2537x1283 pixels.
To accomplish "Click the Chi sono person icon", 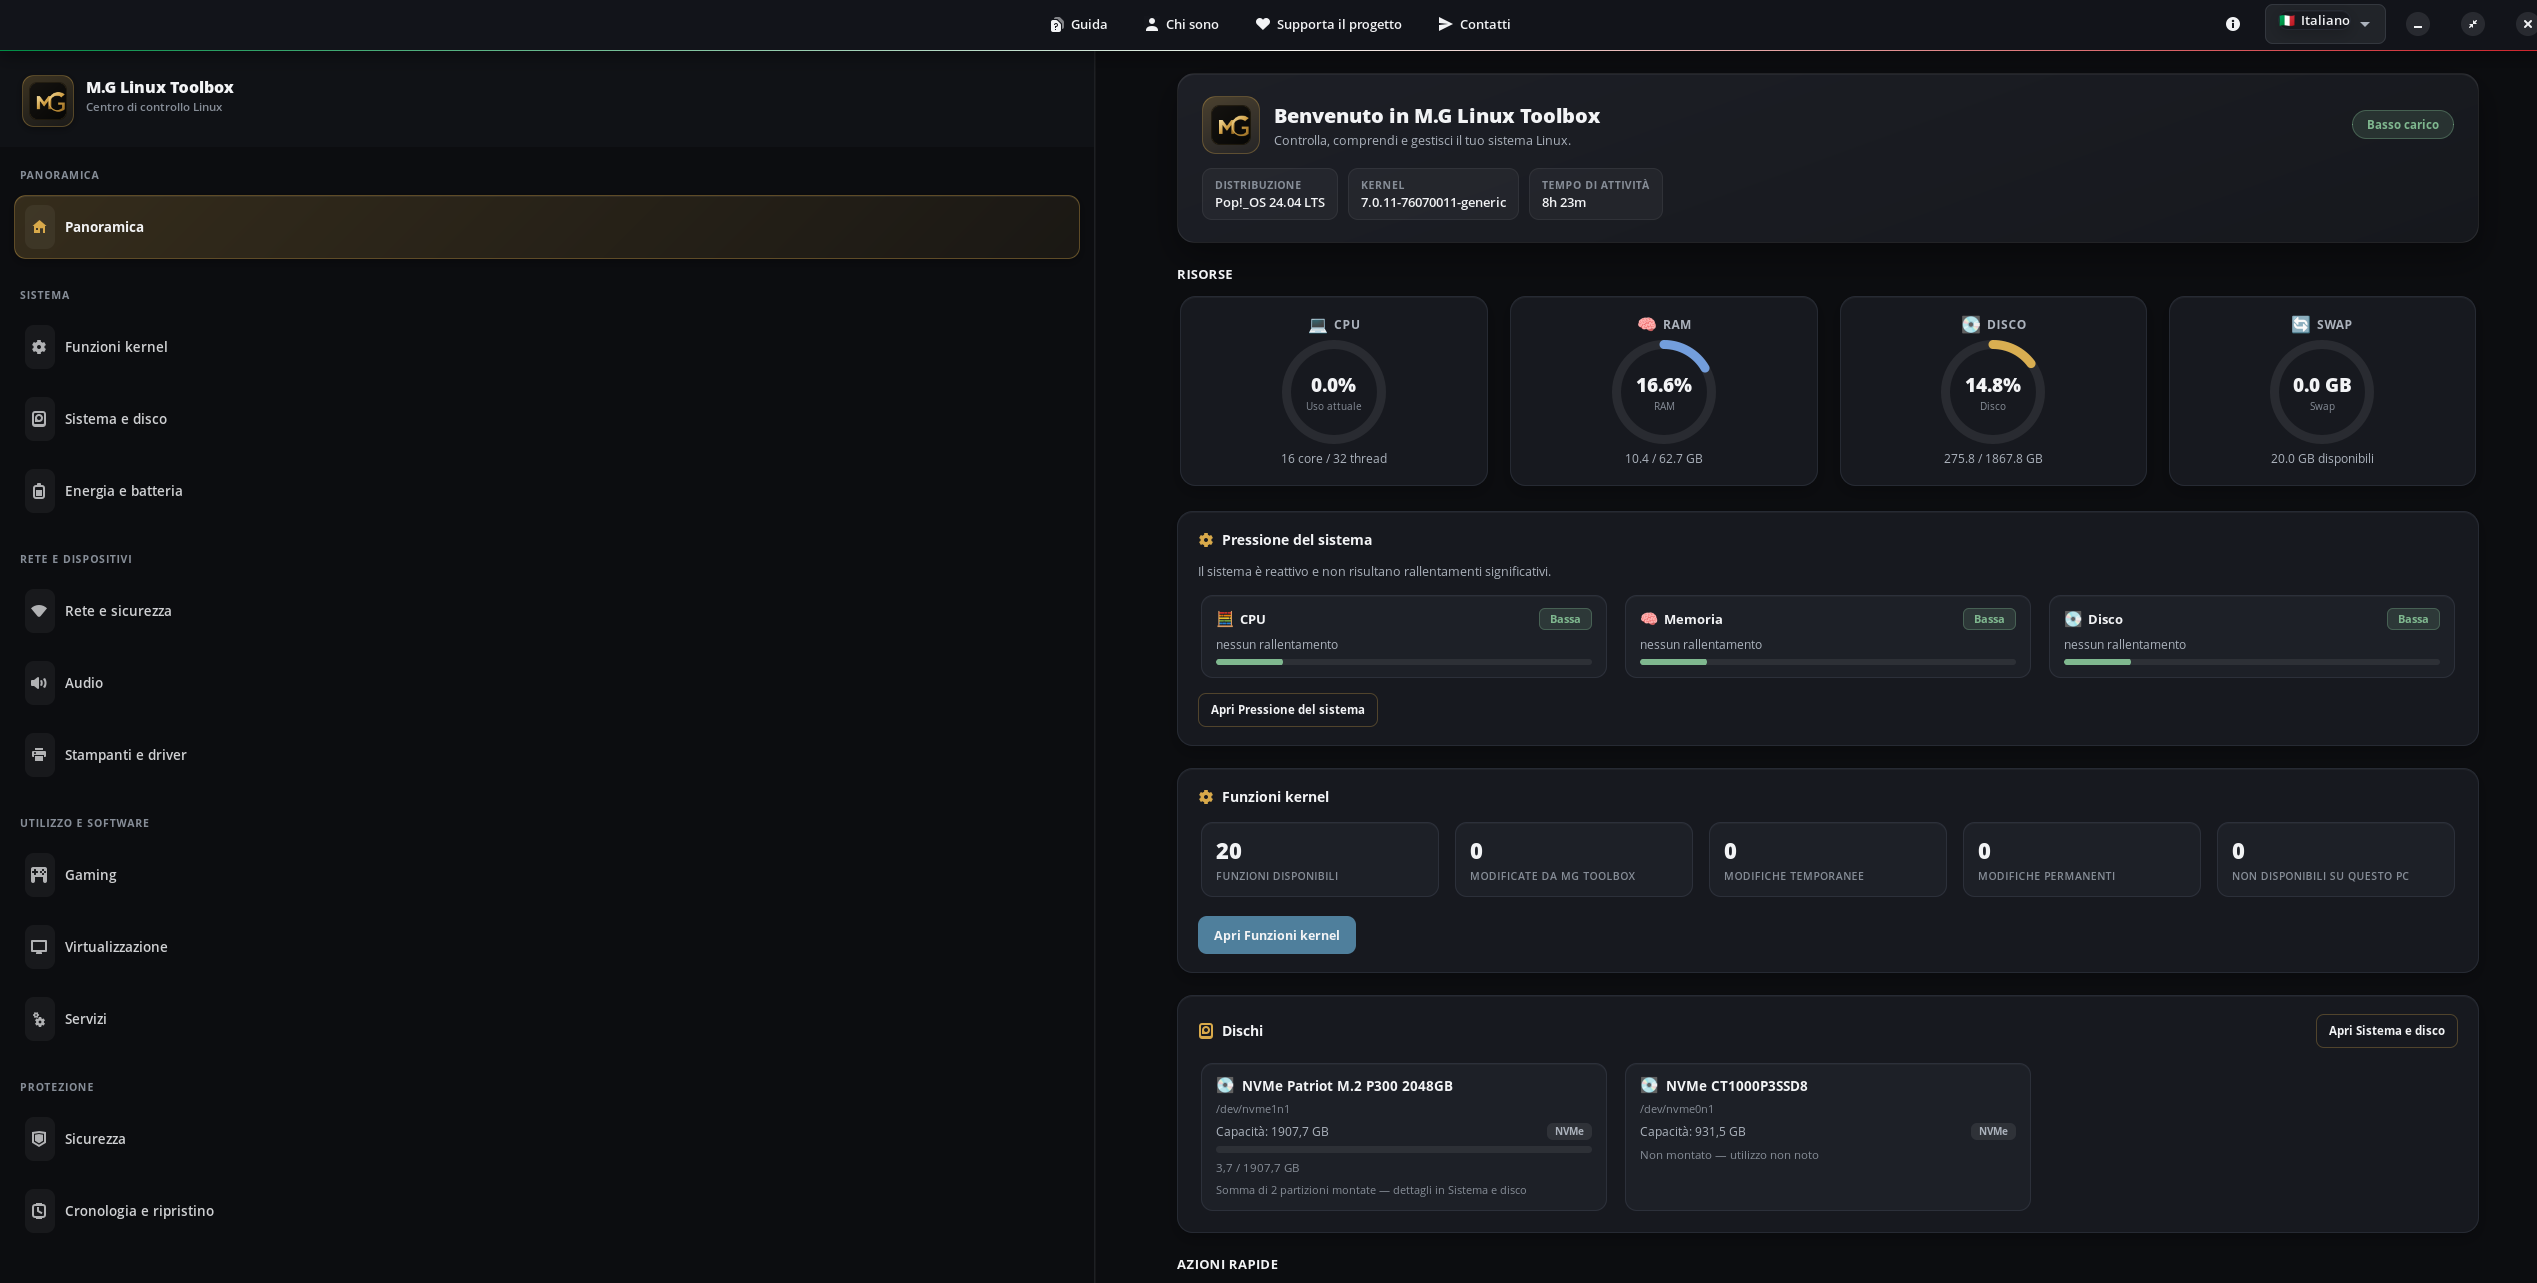I will tap(1152, 24).
